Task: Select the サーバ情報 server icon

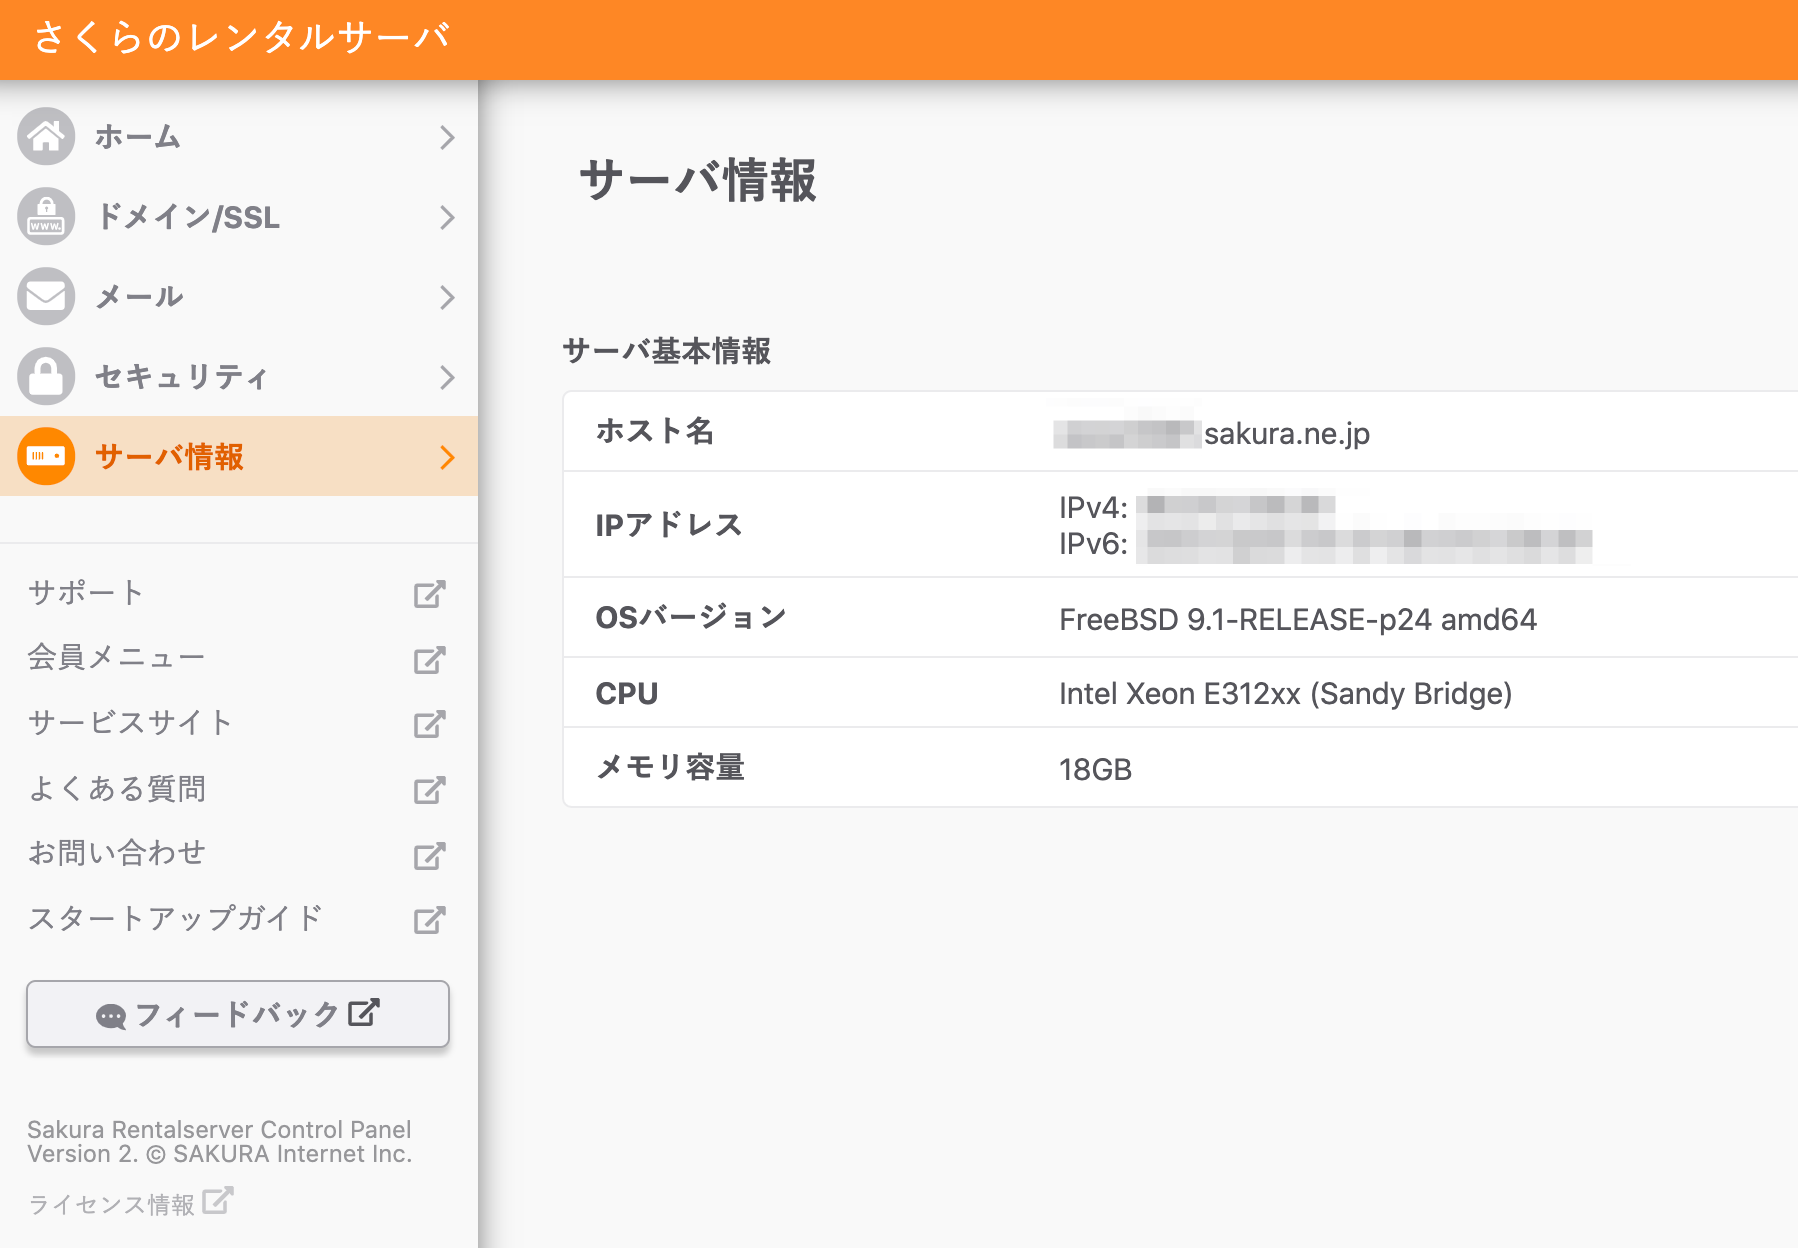Action: coord(45,456)
